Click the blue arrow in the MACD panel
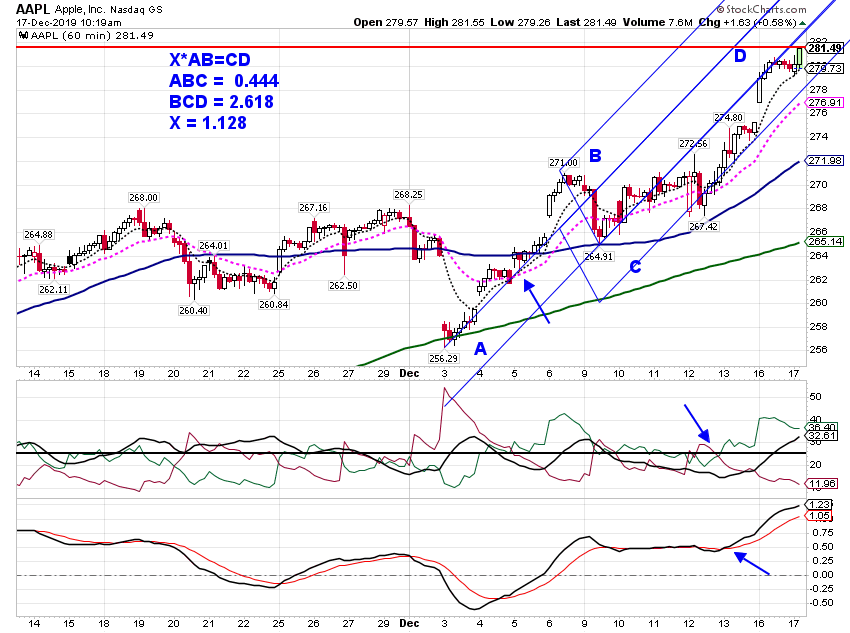This screenshot has width=850, height=633. click(752, 563)
